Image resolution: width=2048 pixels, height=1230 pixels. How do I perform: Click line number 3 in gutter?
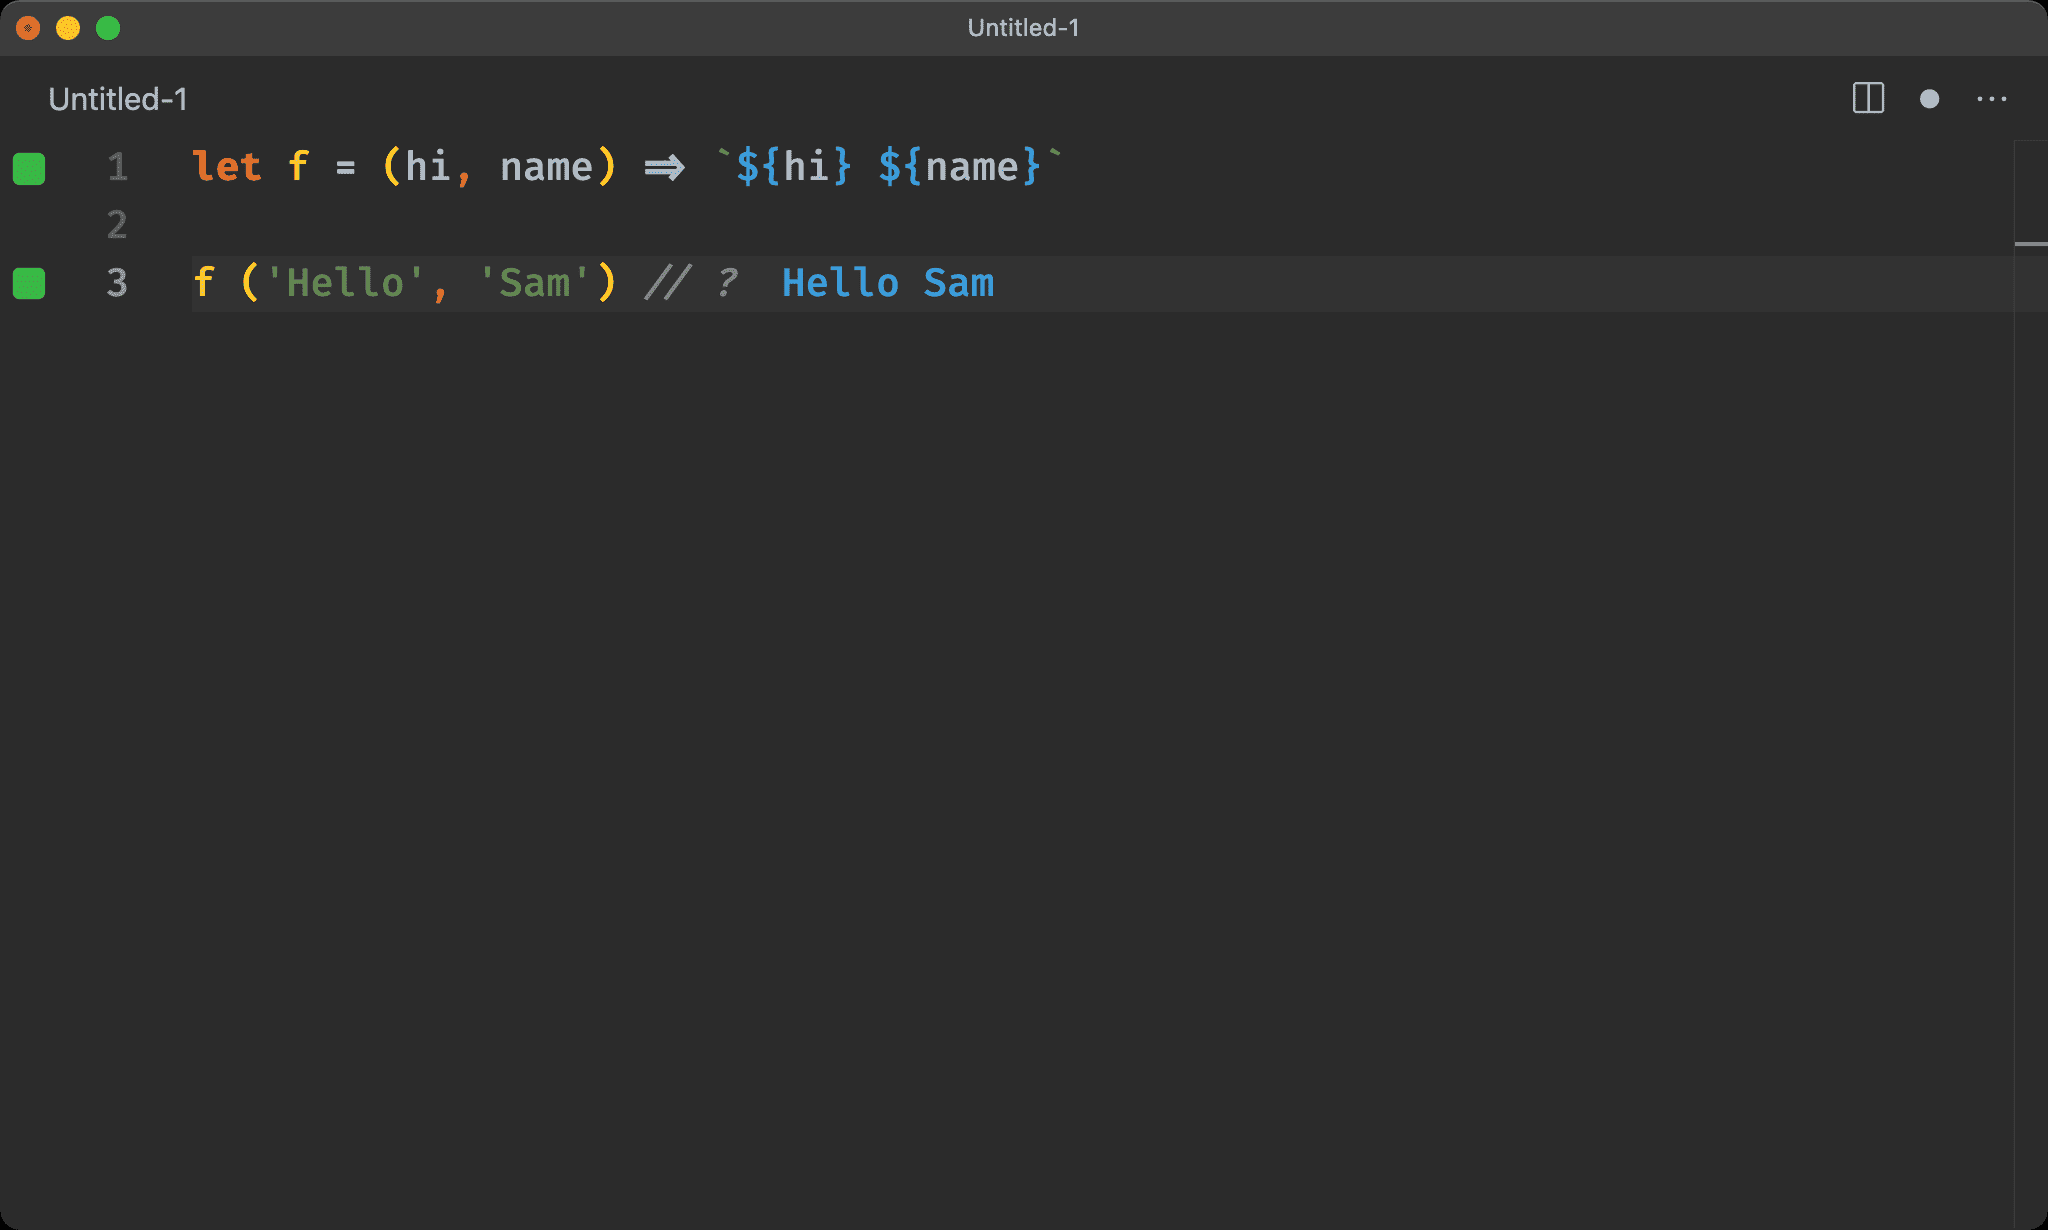point(117,283)
